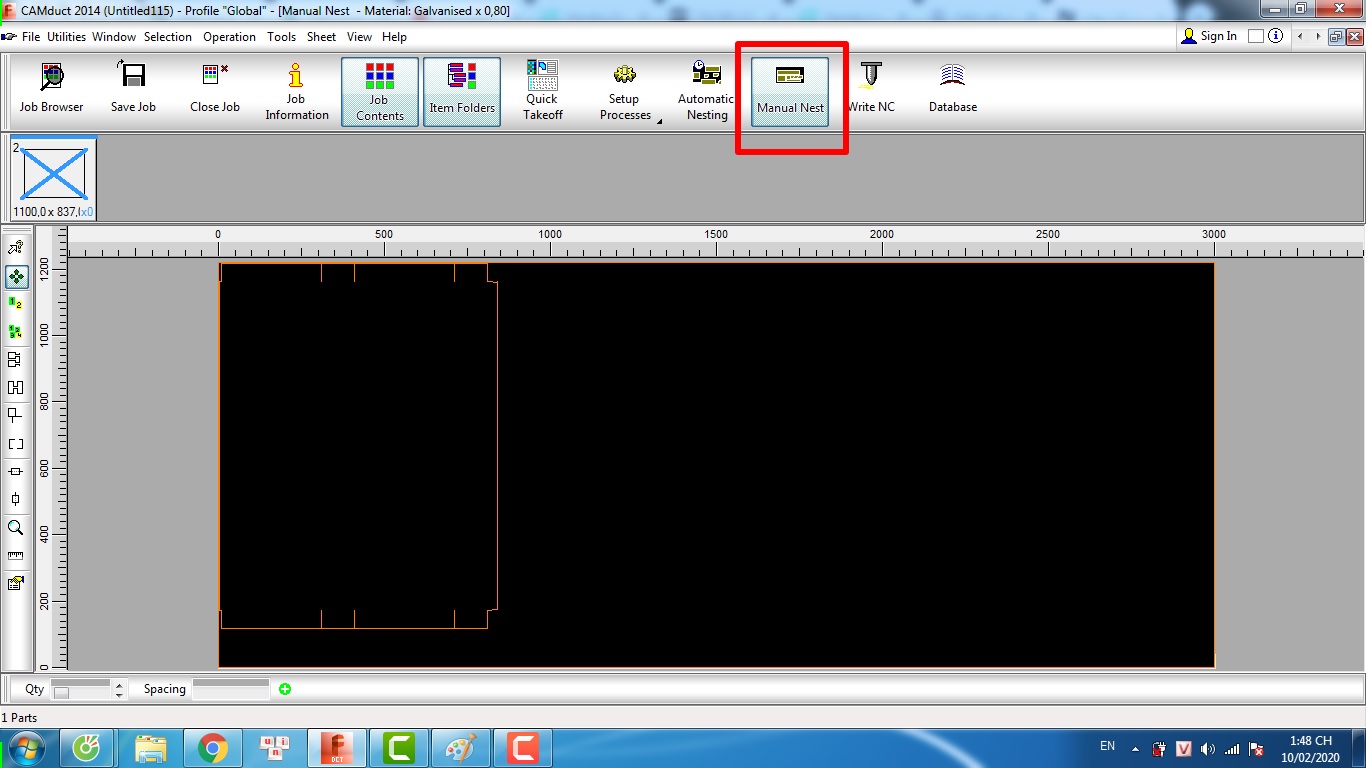Open the Windows Start menu
The width and height of the screenshot is (1366, 768).
(x=25, y=748)
